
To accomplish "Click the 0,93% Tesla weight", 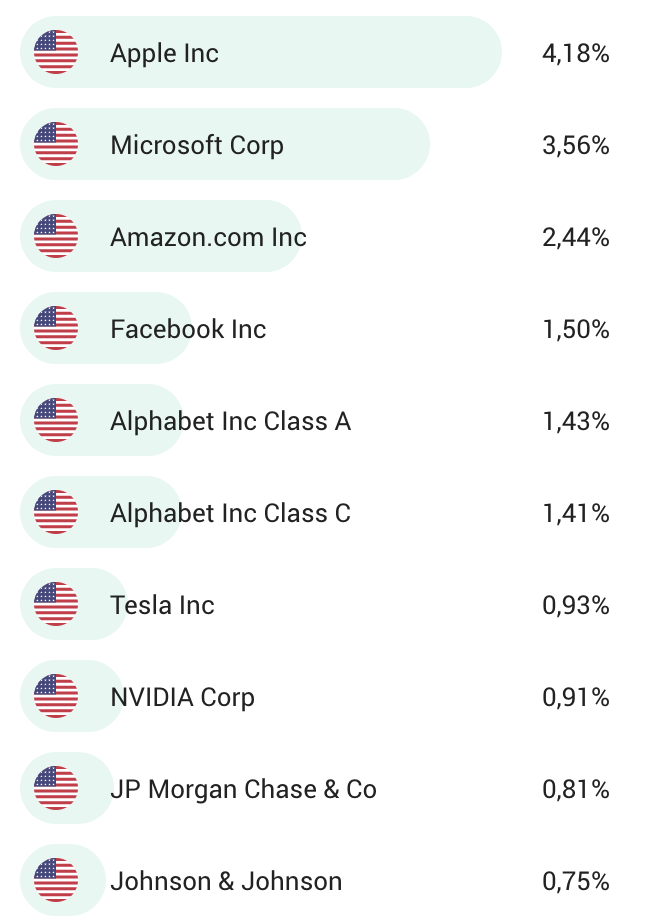I will (576, 605).
